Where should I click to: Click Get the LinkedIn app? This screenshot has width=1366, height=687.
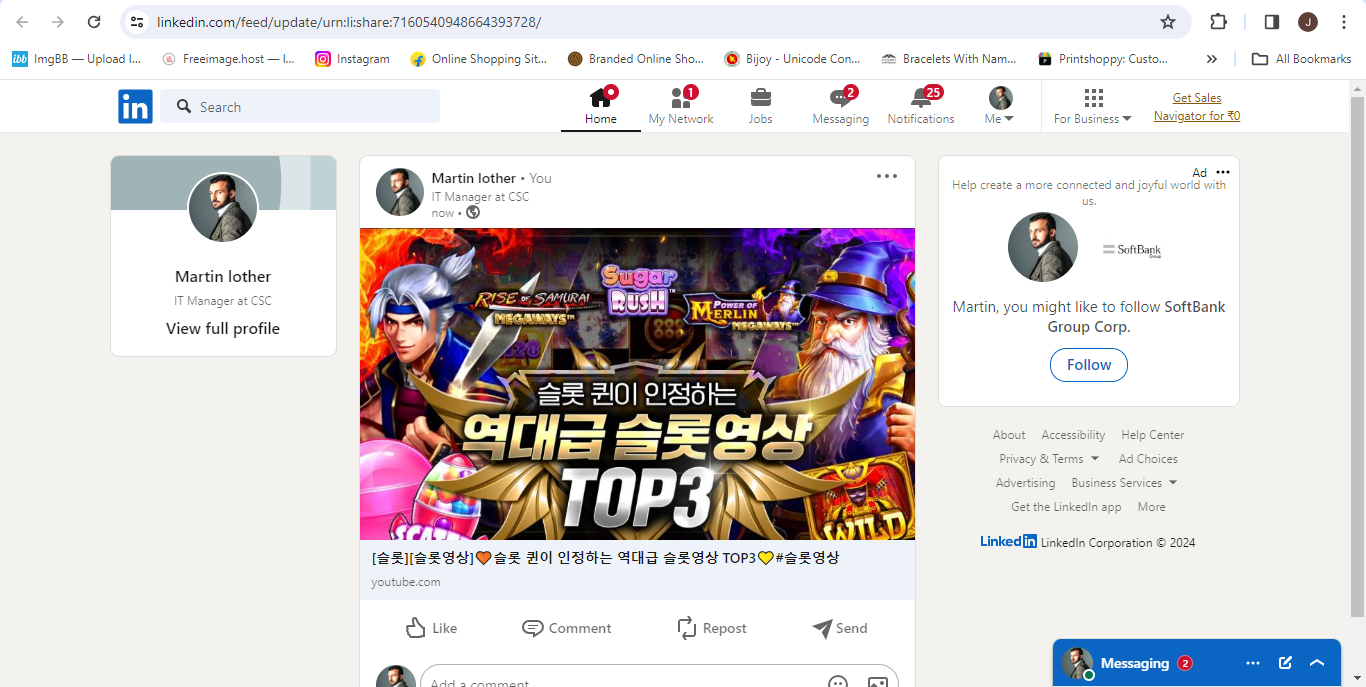click(x=1066, y=507)
